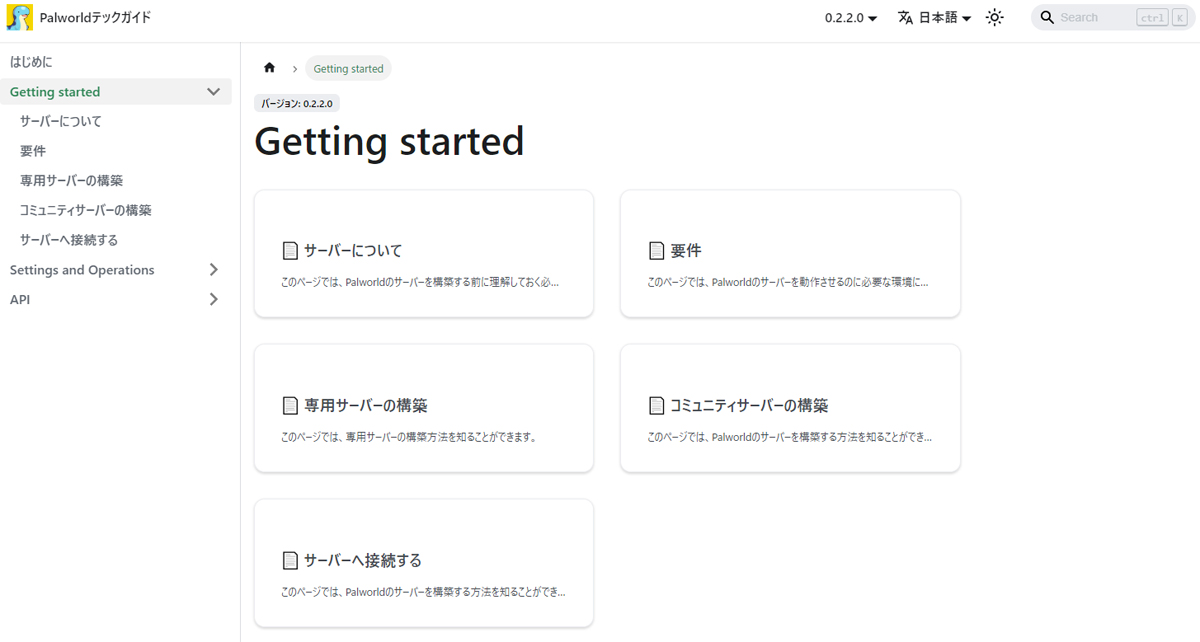Image resolution: width=1200 pixels, height=642 pixels.
Task: Collapse the Getting started sidebar section
Action: 213,92
